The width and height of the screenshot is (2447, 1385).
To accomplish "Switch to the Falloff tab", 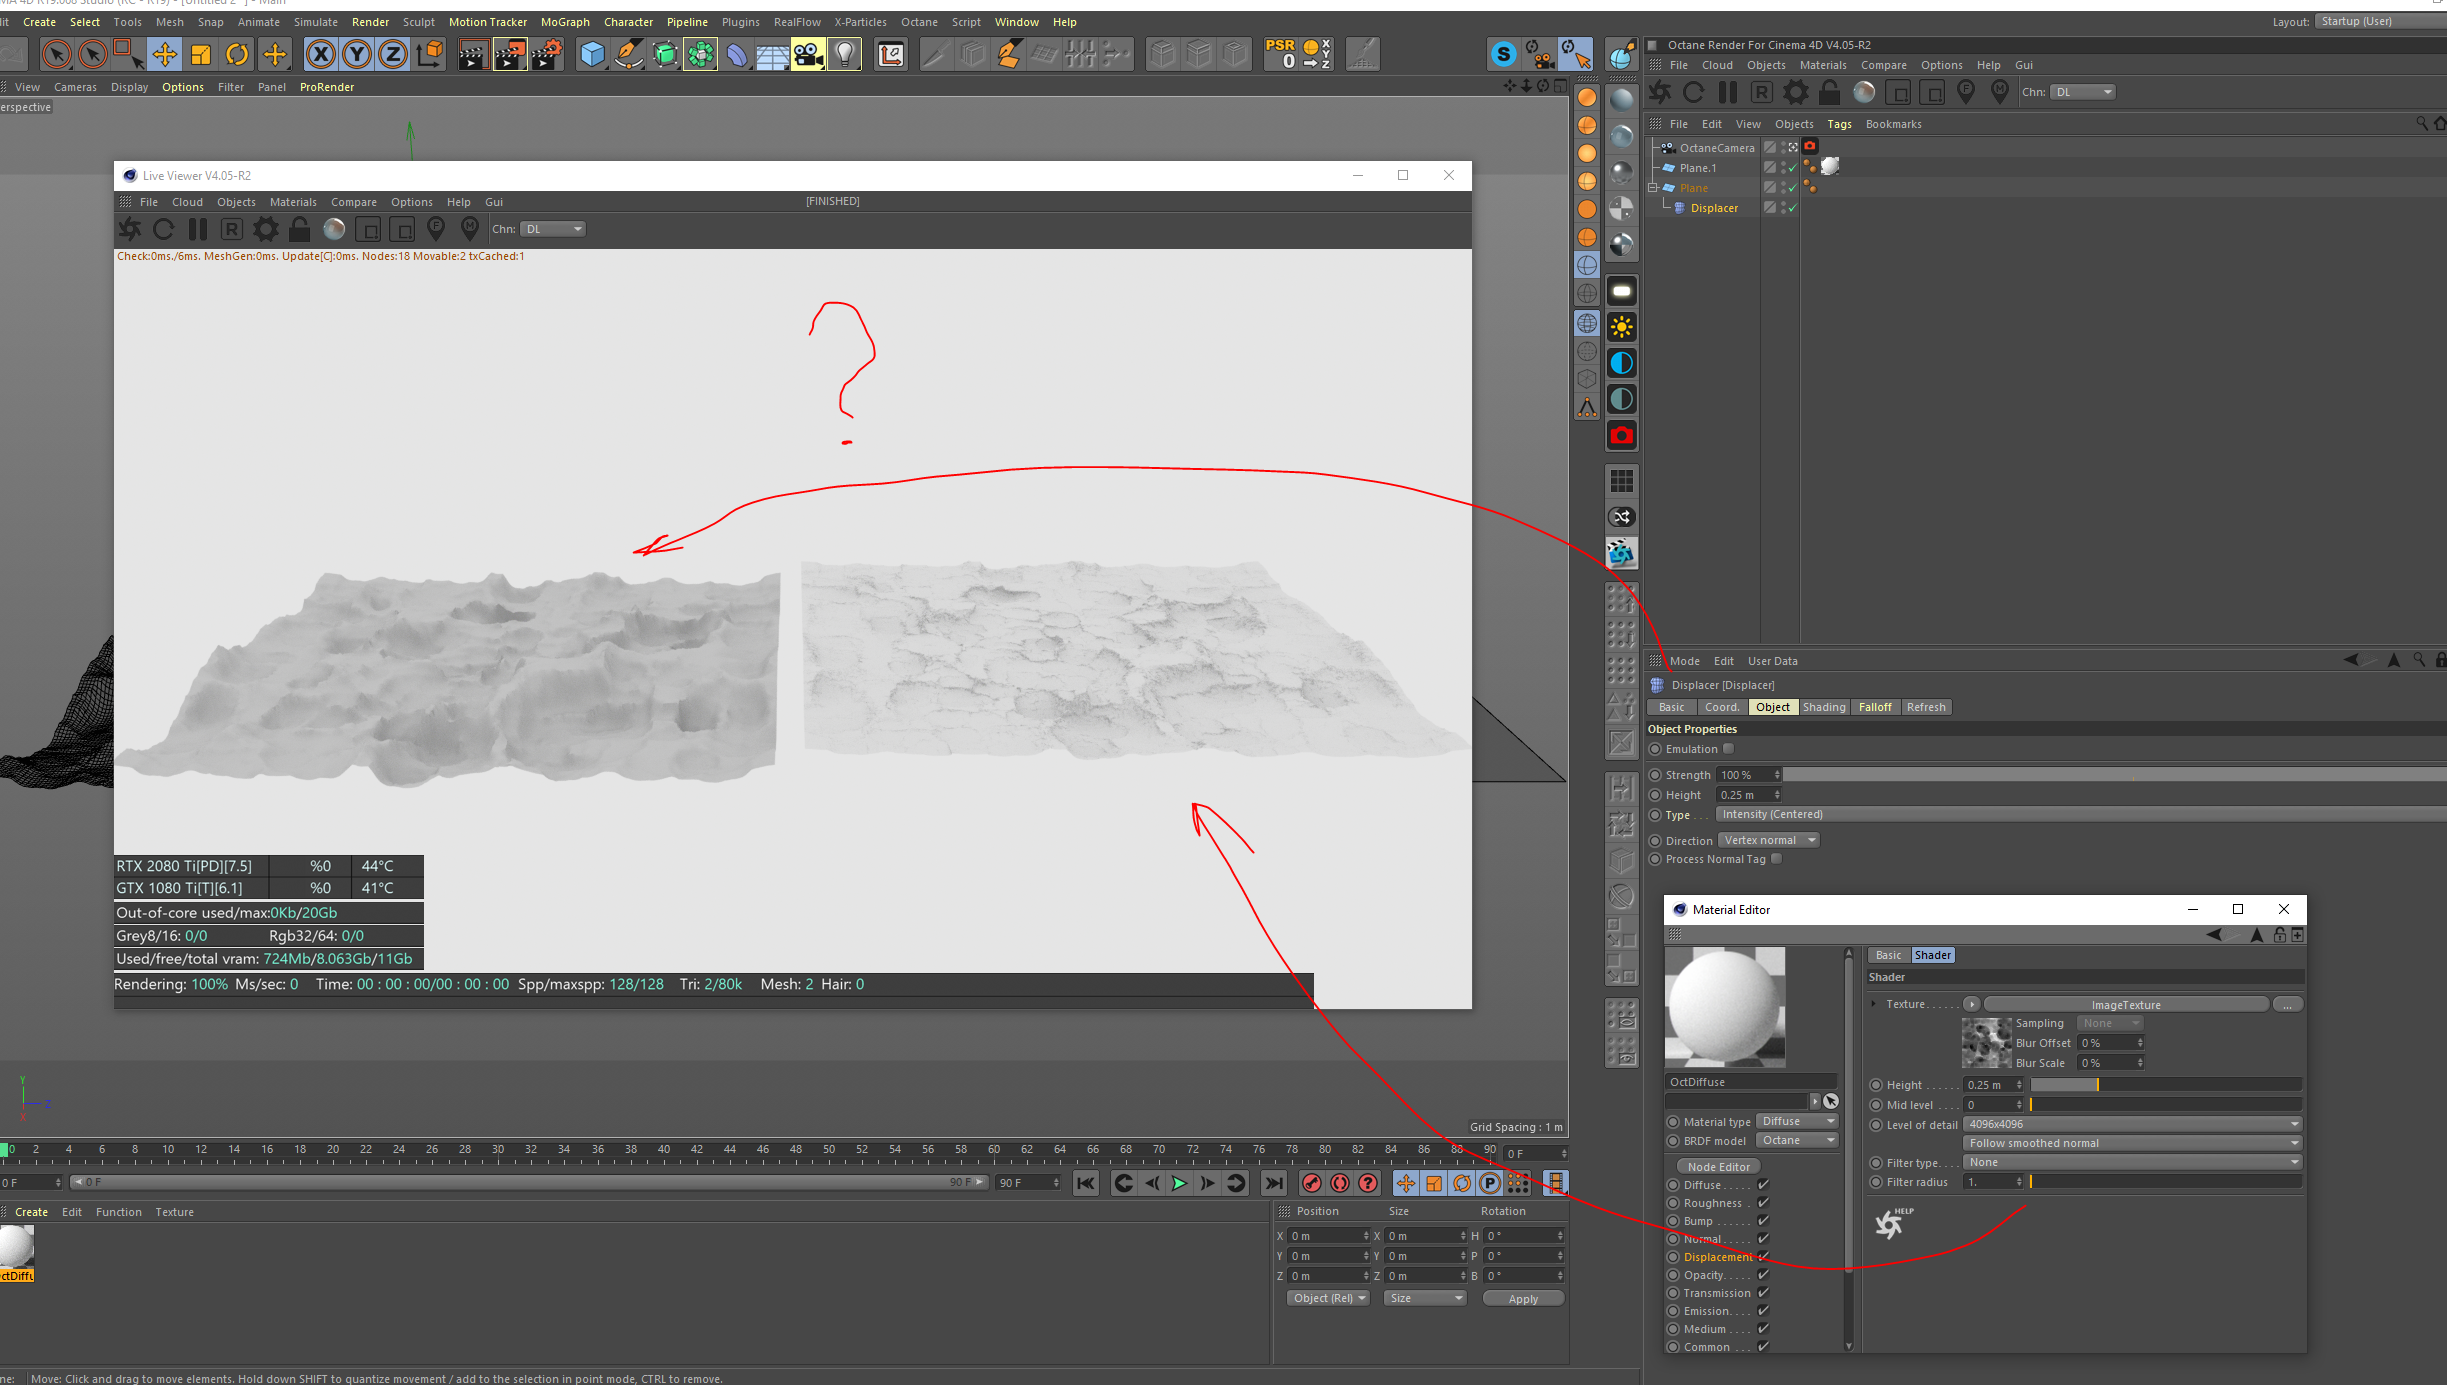I will tap(1874, 707).
